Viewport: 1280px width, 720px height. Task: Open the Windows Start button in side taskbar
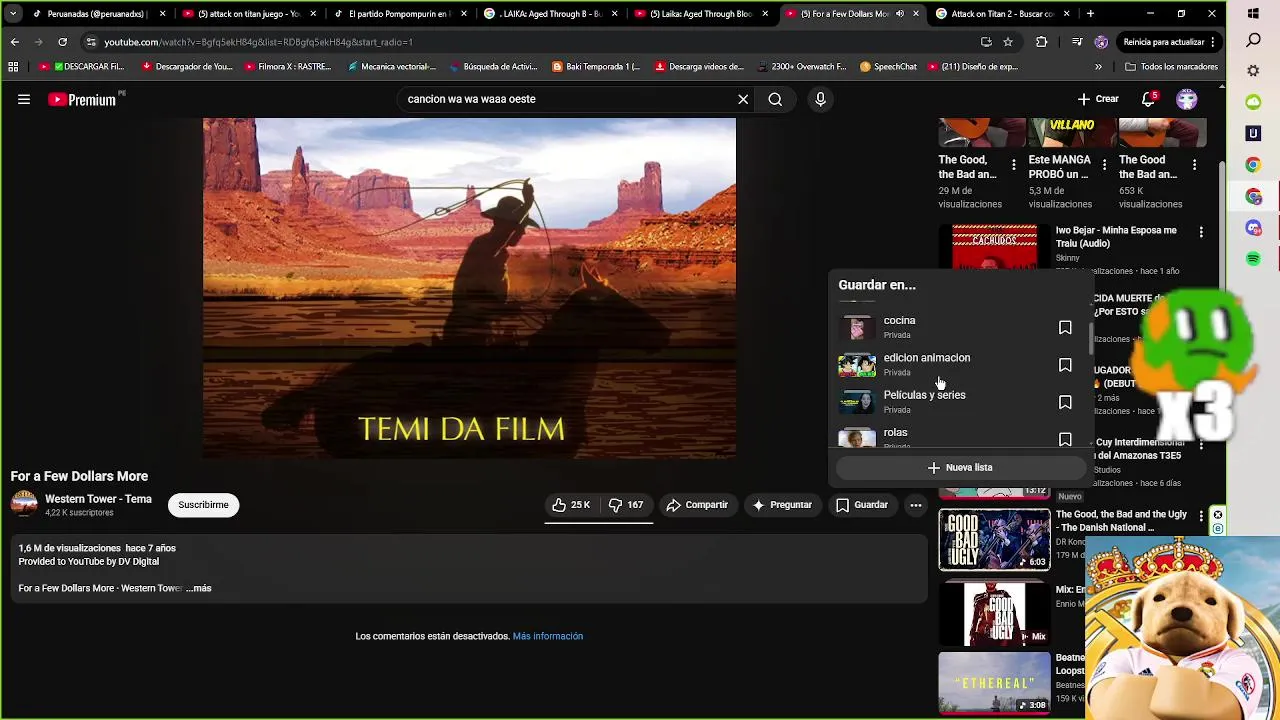1254,14
